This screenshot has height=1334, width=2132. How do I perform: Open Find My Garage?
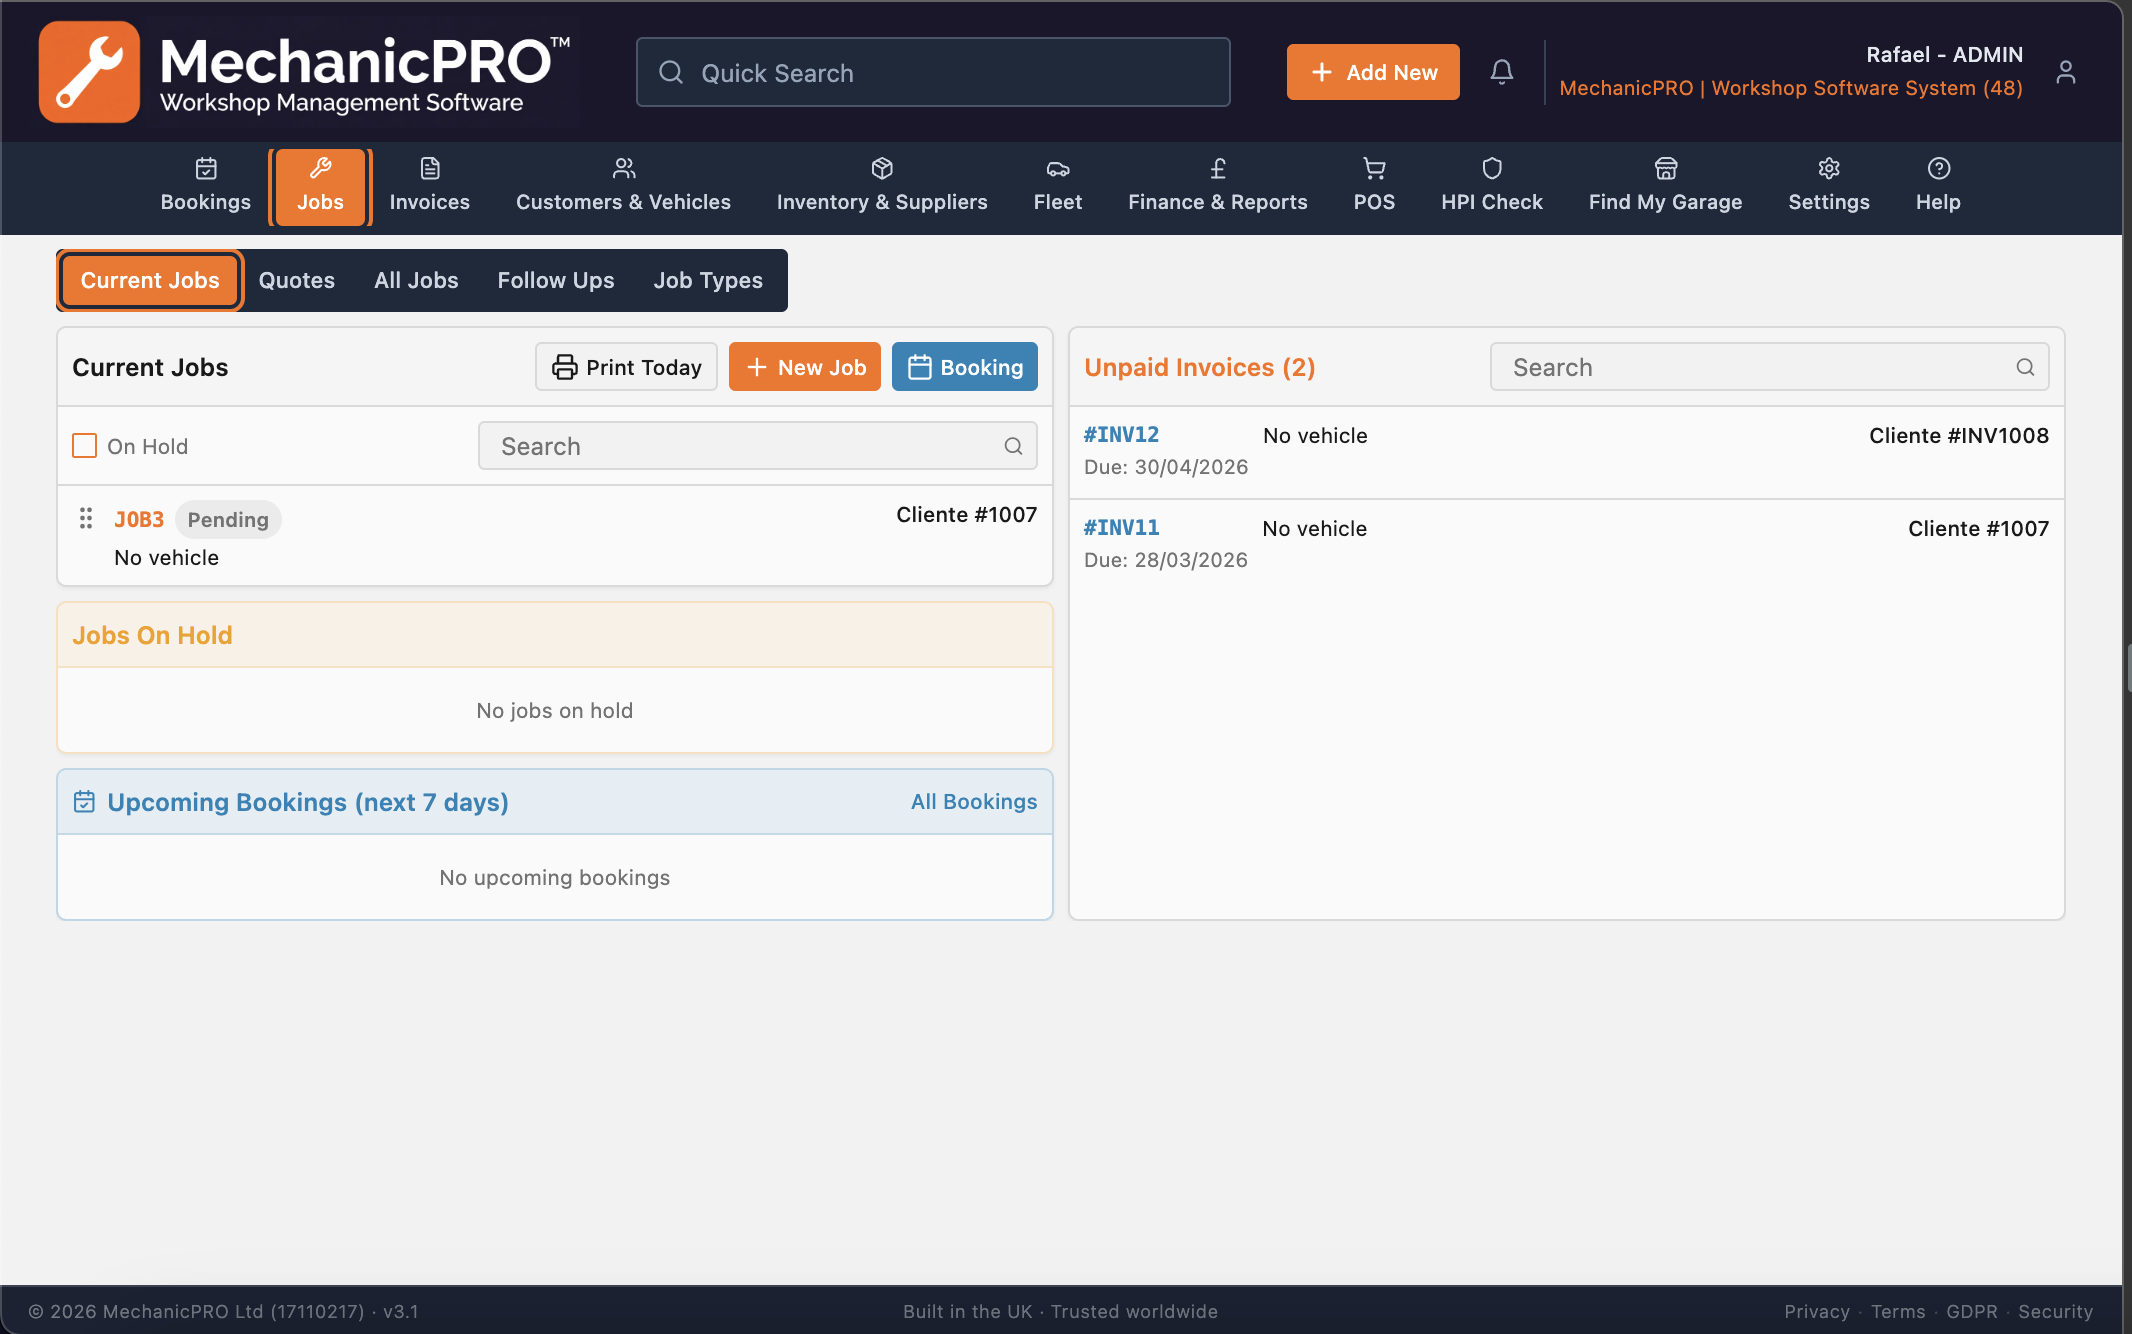pos(1665,186)
